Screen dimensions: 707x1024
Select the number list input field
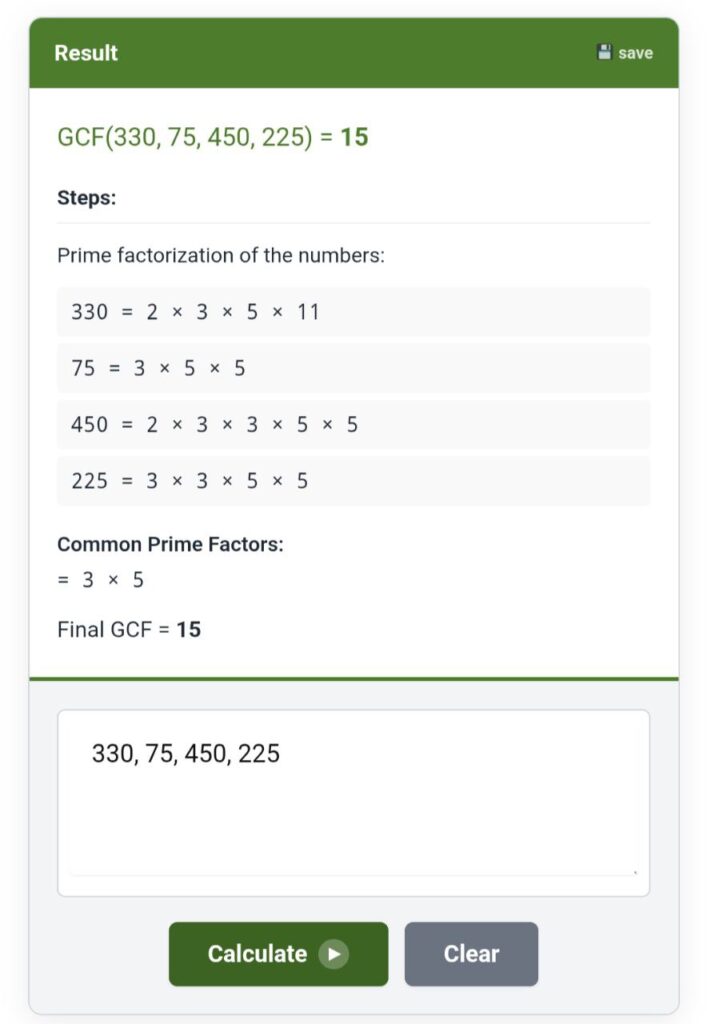click(353, 793)
